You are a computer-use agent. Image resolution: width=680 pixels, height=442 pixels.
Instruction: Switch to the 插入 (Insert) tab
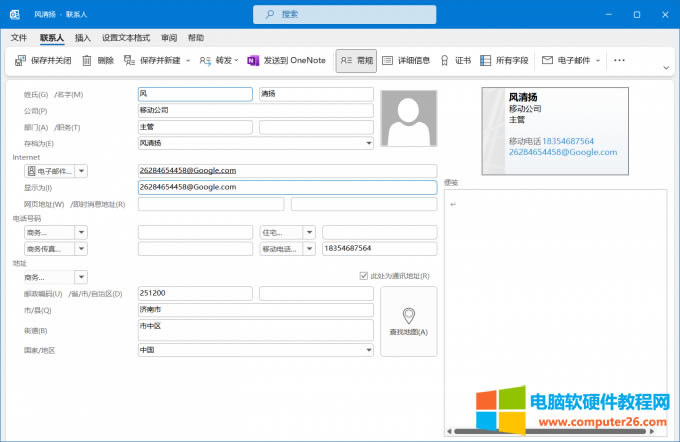coord(83,37)
